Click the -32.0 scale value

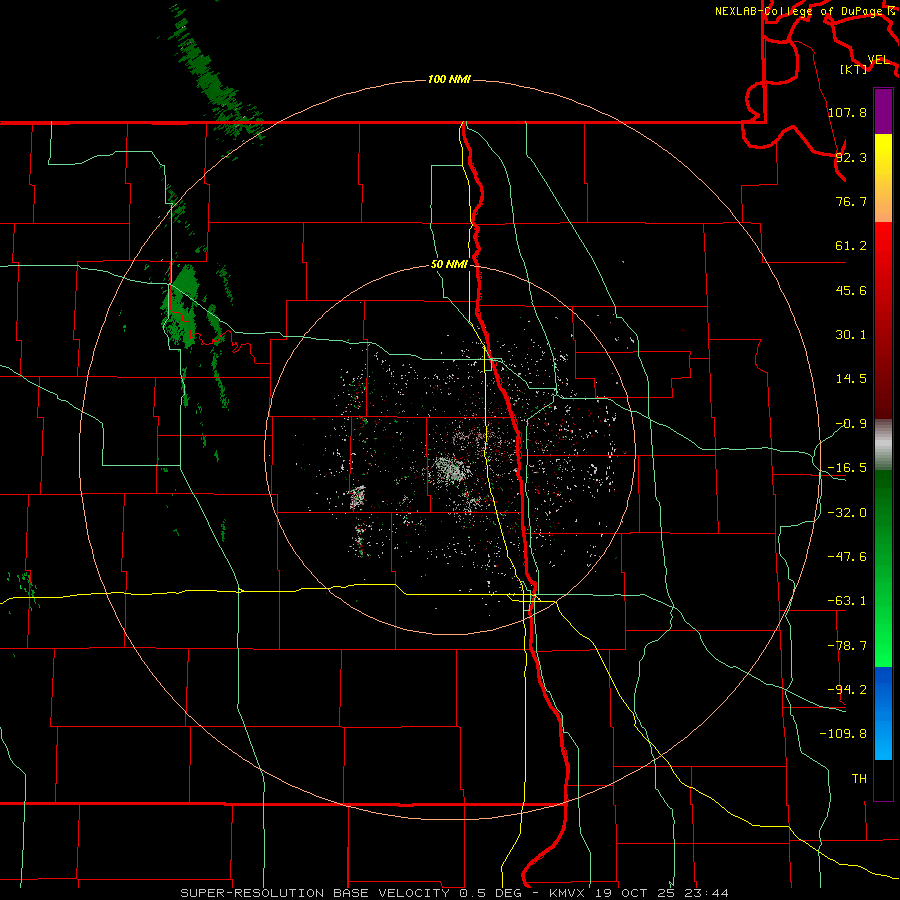coord(847,513)
